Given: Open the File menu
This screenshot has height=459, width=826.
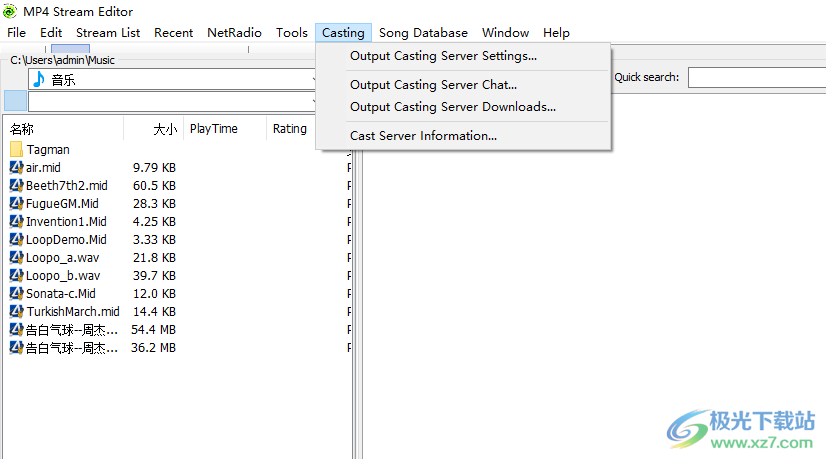Looking at the screenshot, I should [16, 33].
